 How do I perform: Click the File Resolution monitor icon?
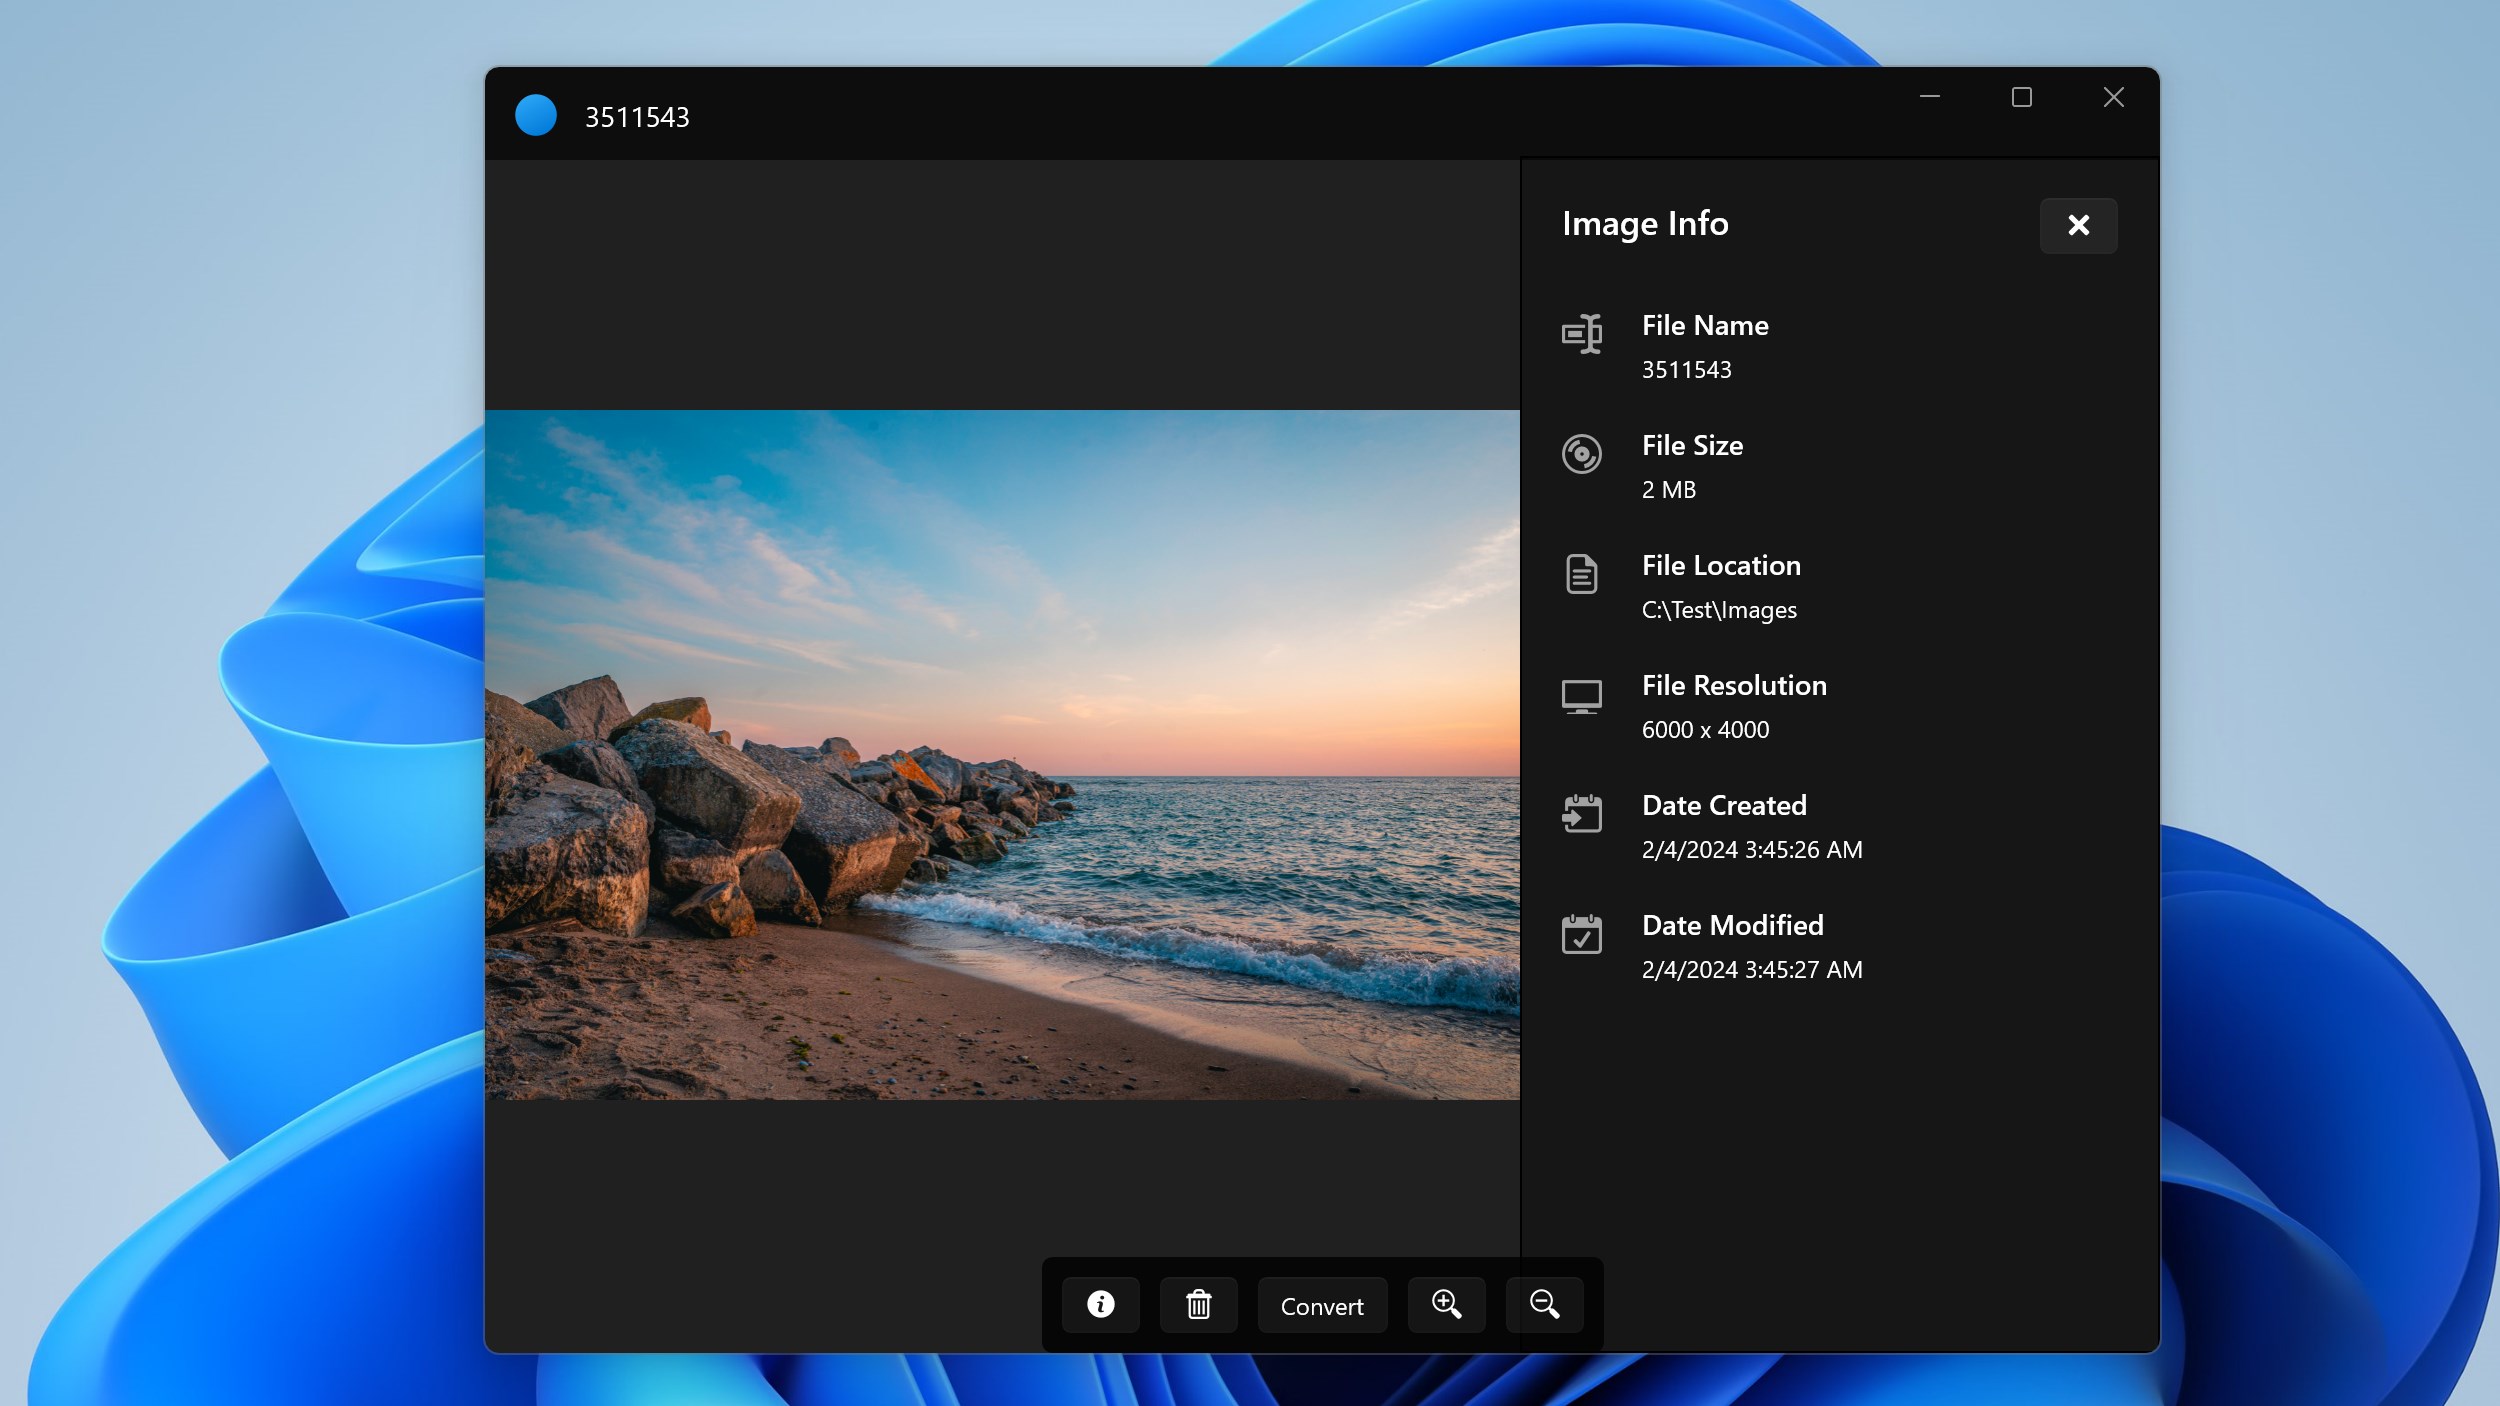(x=1582, y=696)
